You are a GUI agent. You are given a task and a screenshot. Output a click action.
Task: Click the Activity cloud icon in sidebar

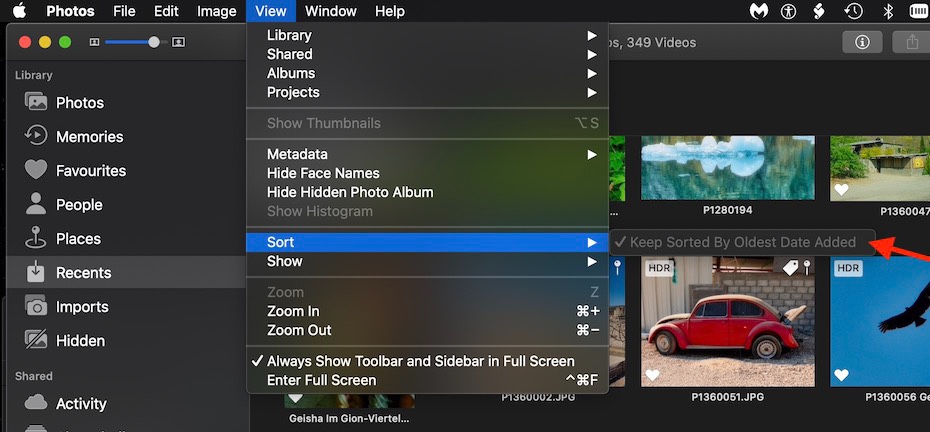36,402
